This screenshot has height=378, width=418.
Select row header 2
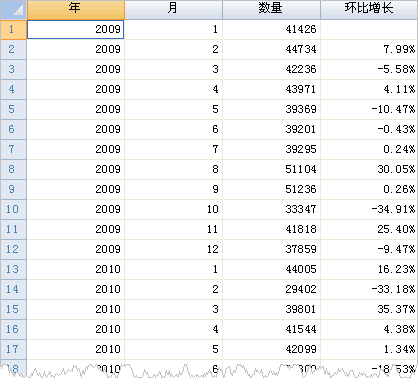[13, 50]
